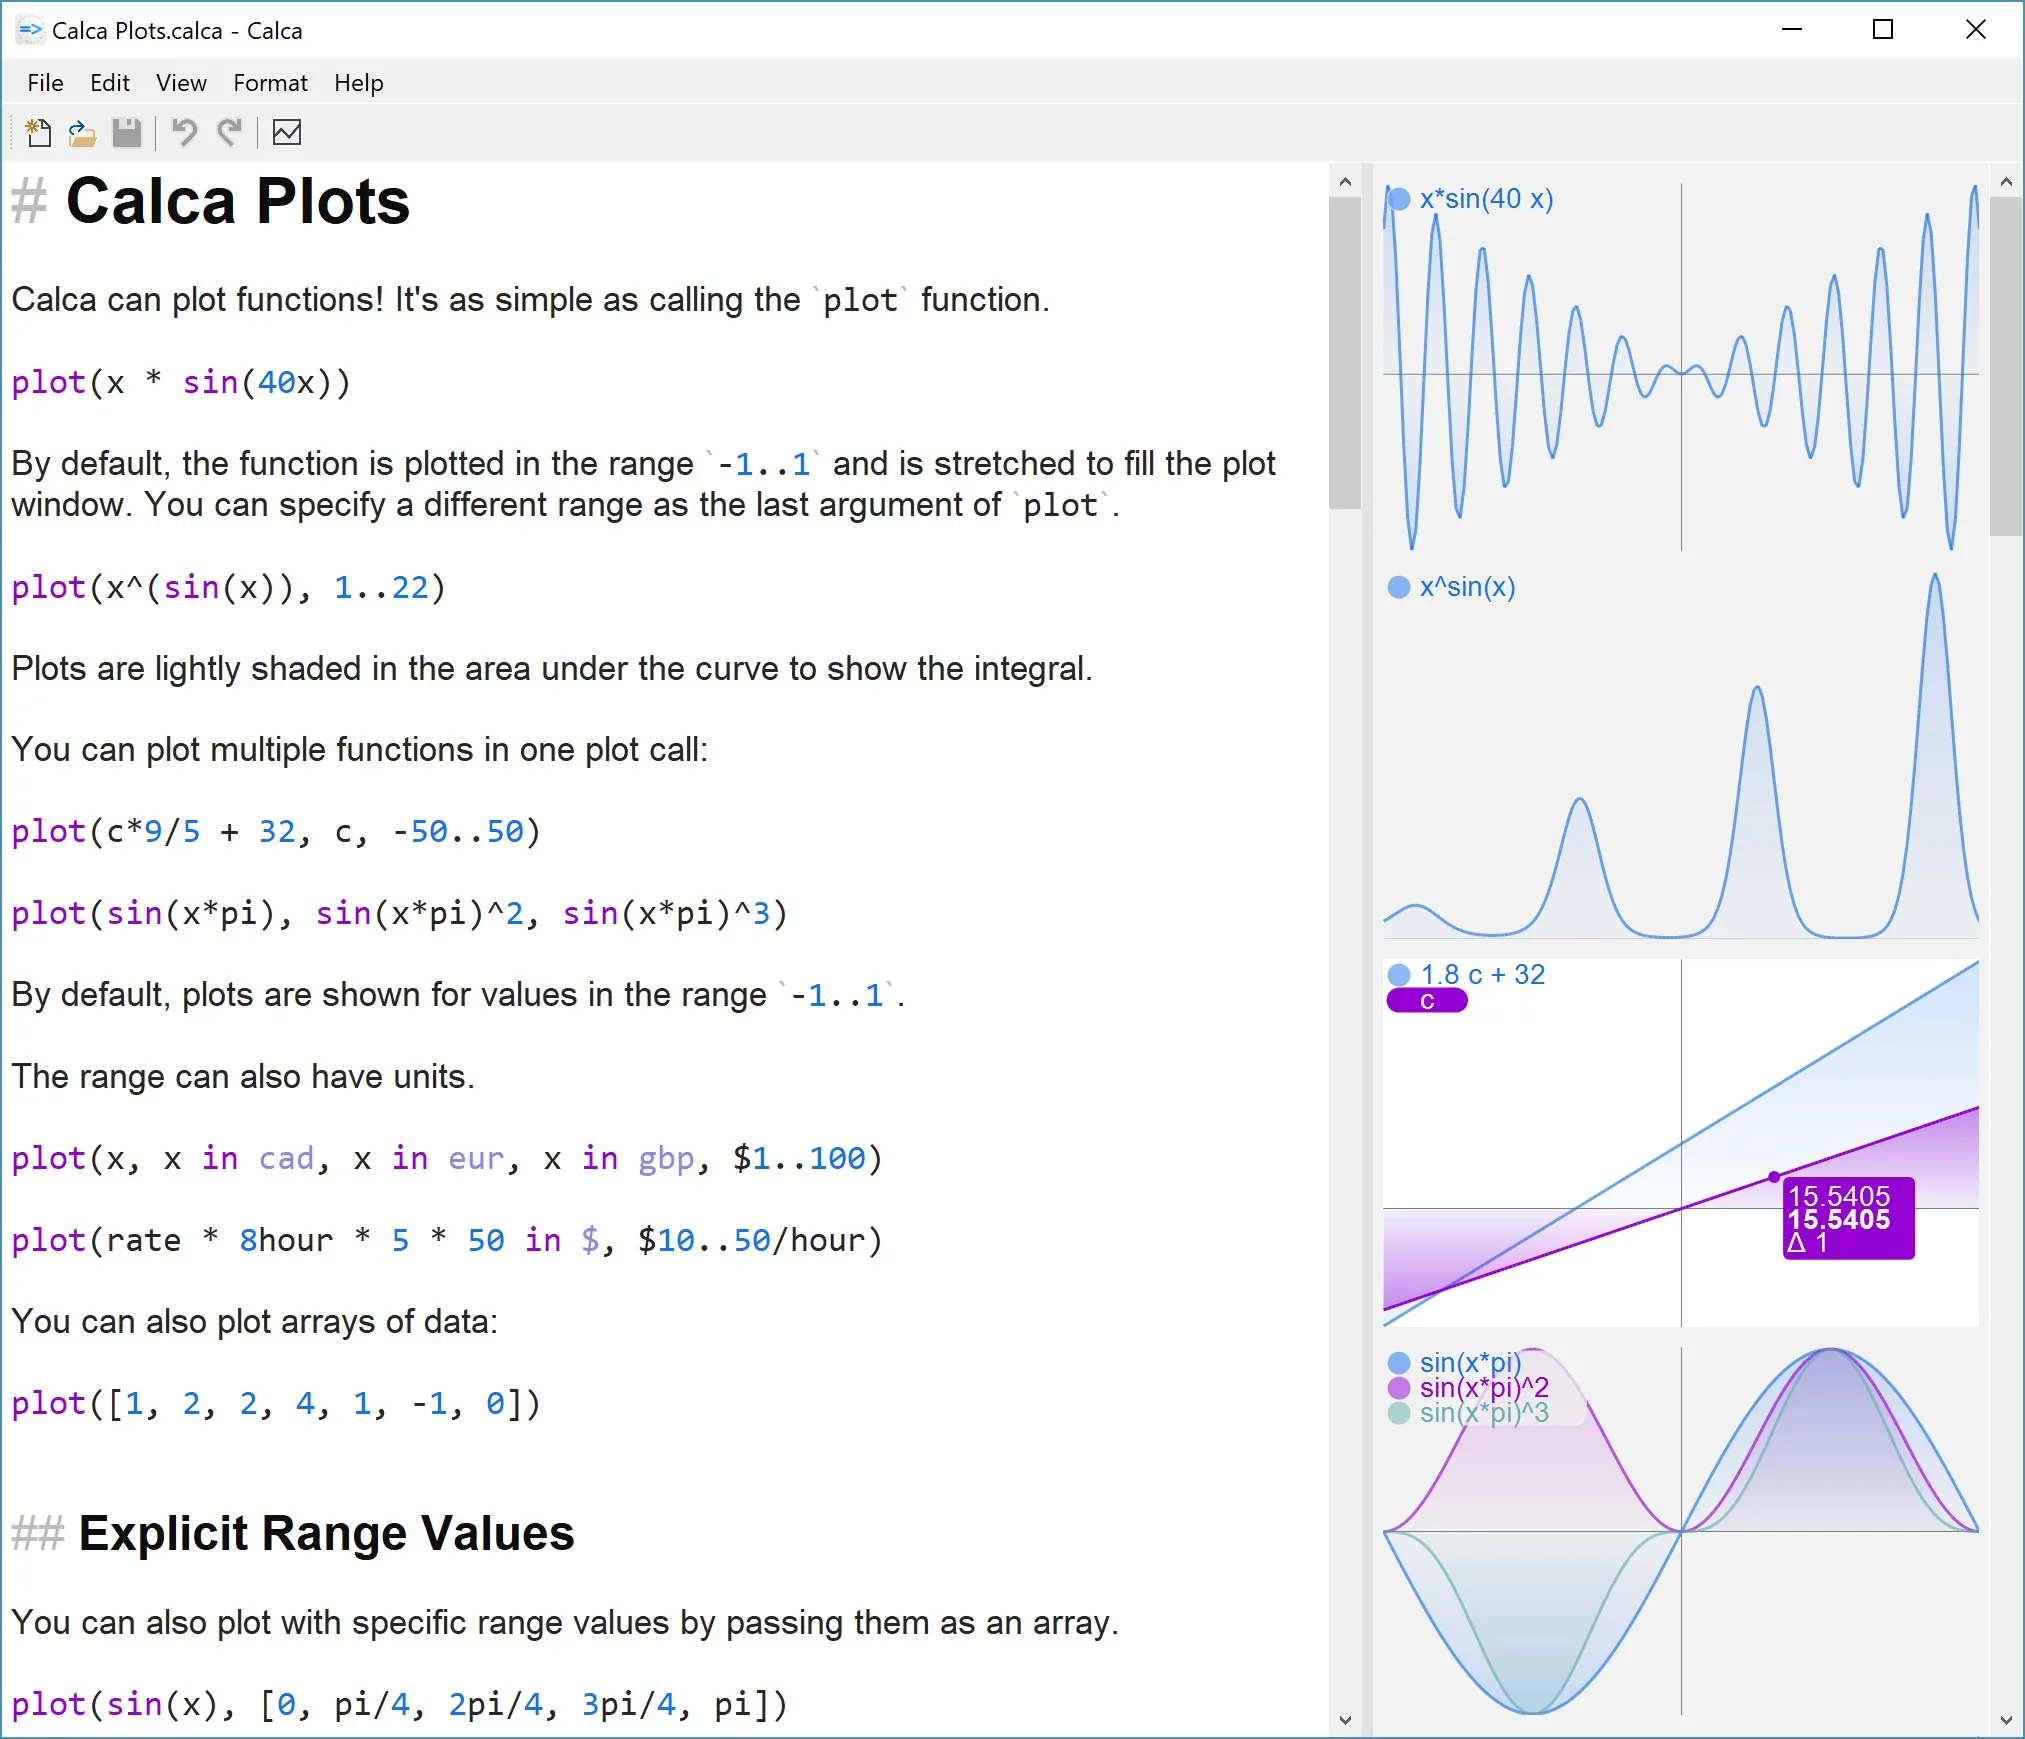
Task: Click editor scrollbar down arrow
Action: click(1345, 1720)
